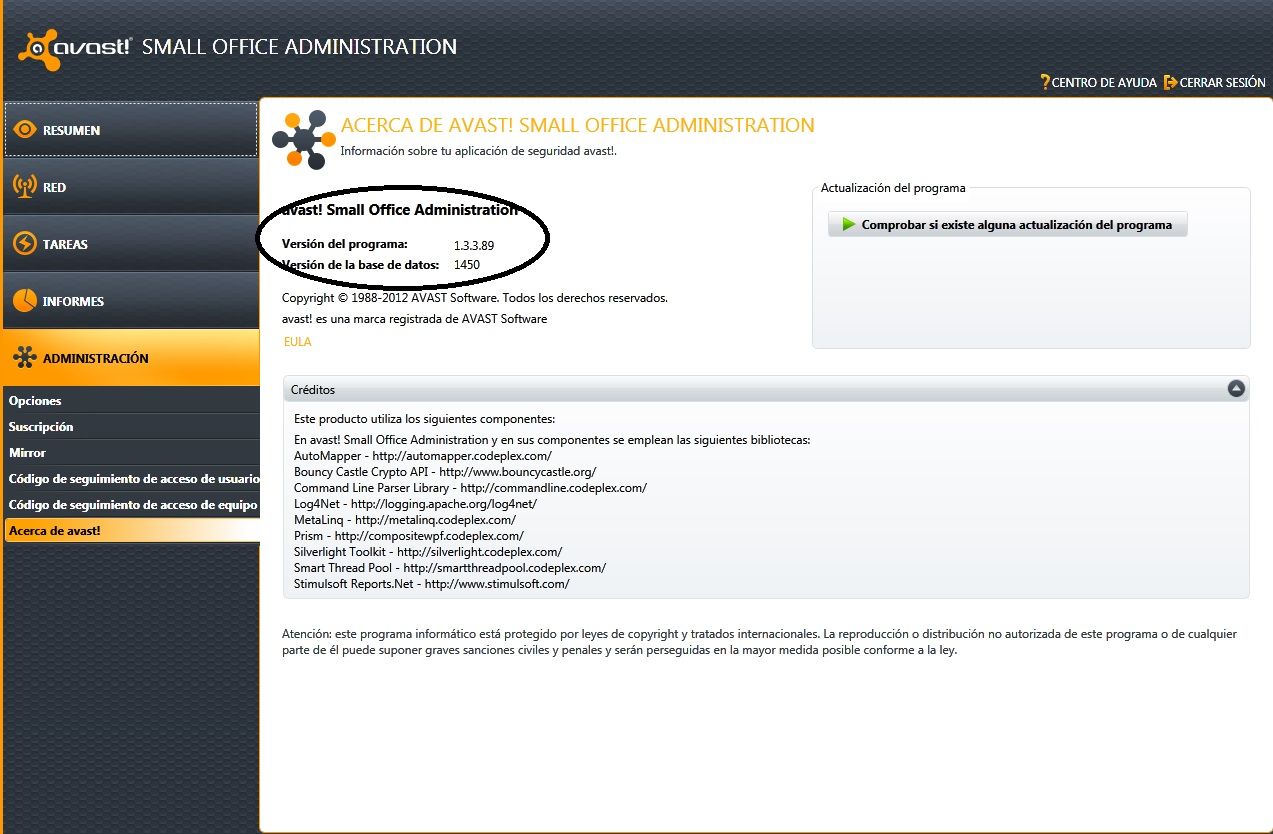This screenshot has height=834, width=1273.
Task: Check whether a program update exists
Action: [1007, 225]
